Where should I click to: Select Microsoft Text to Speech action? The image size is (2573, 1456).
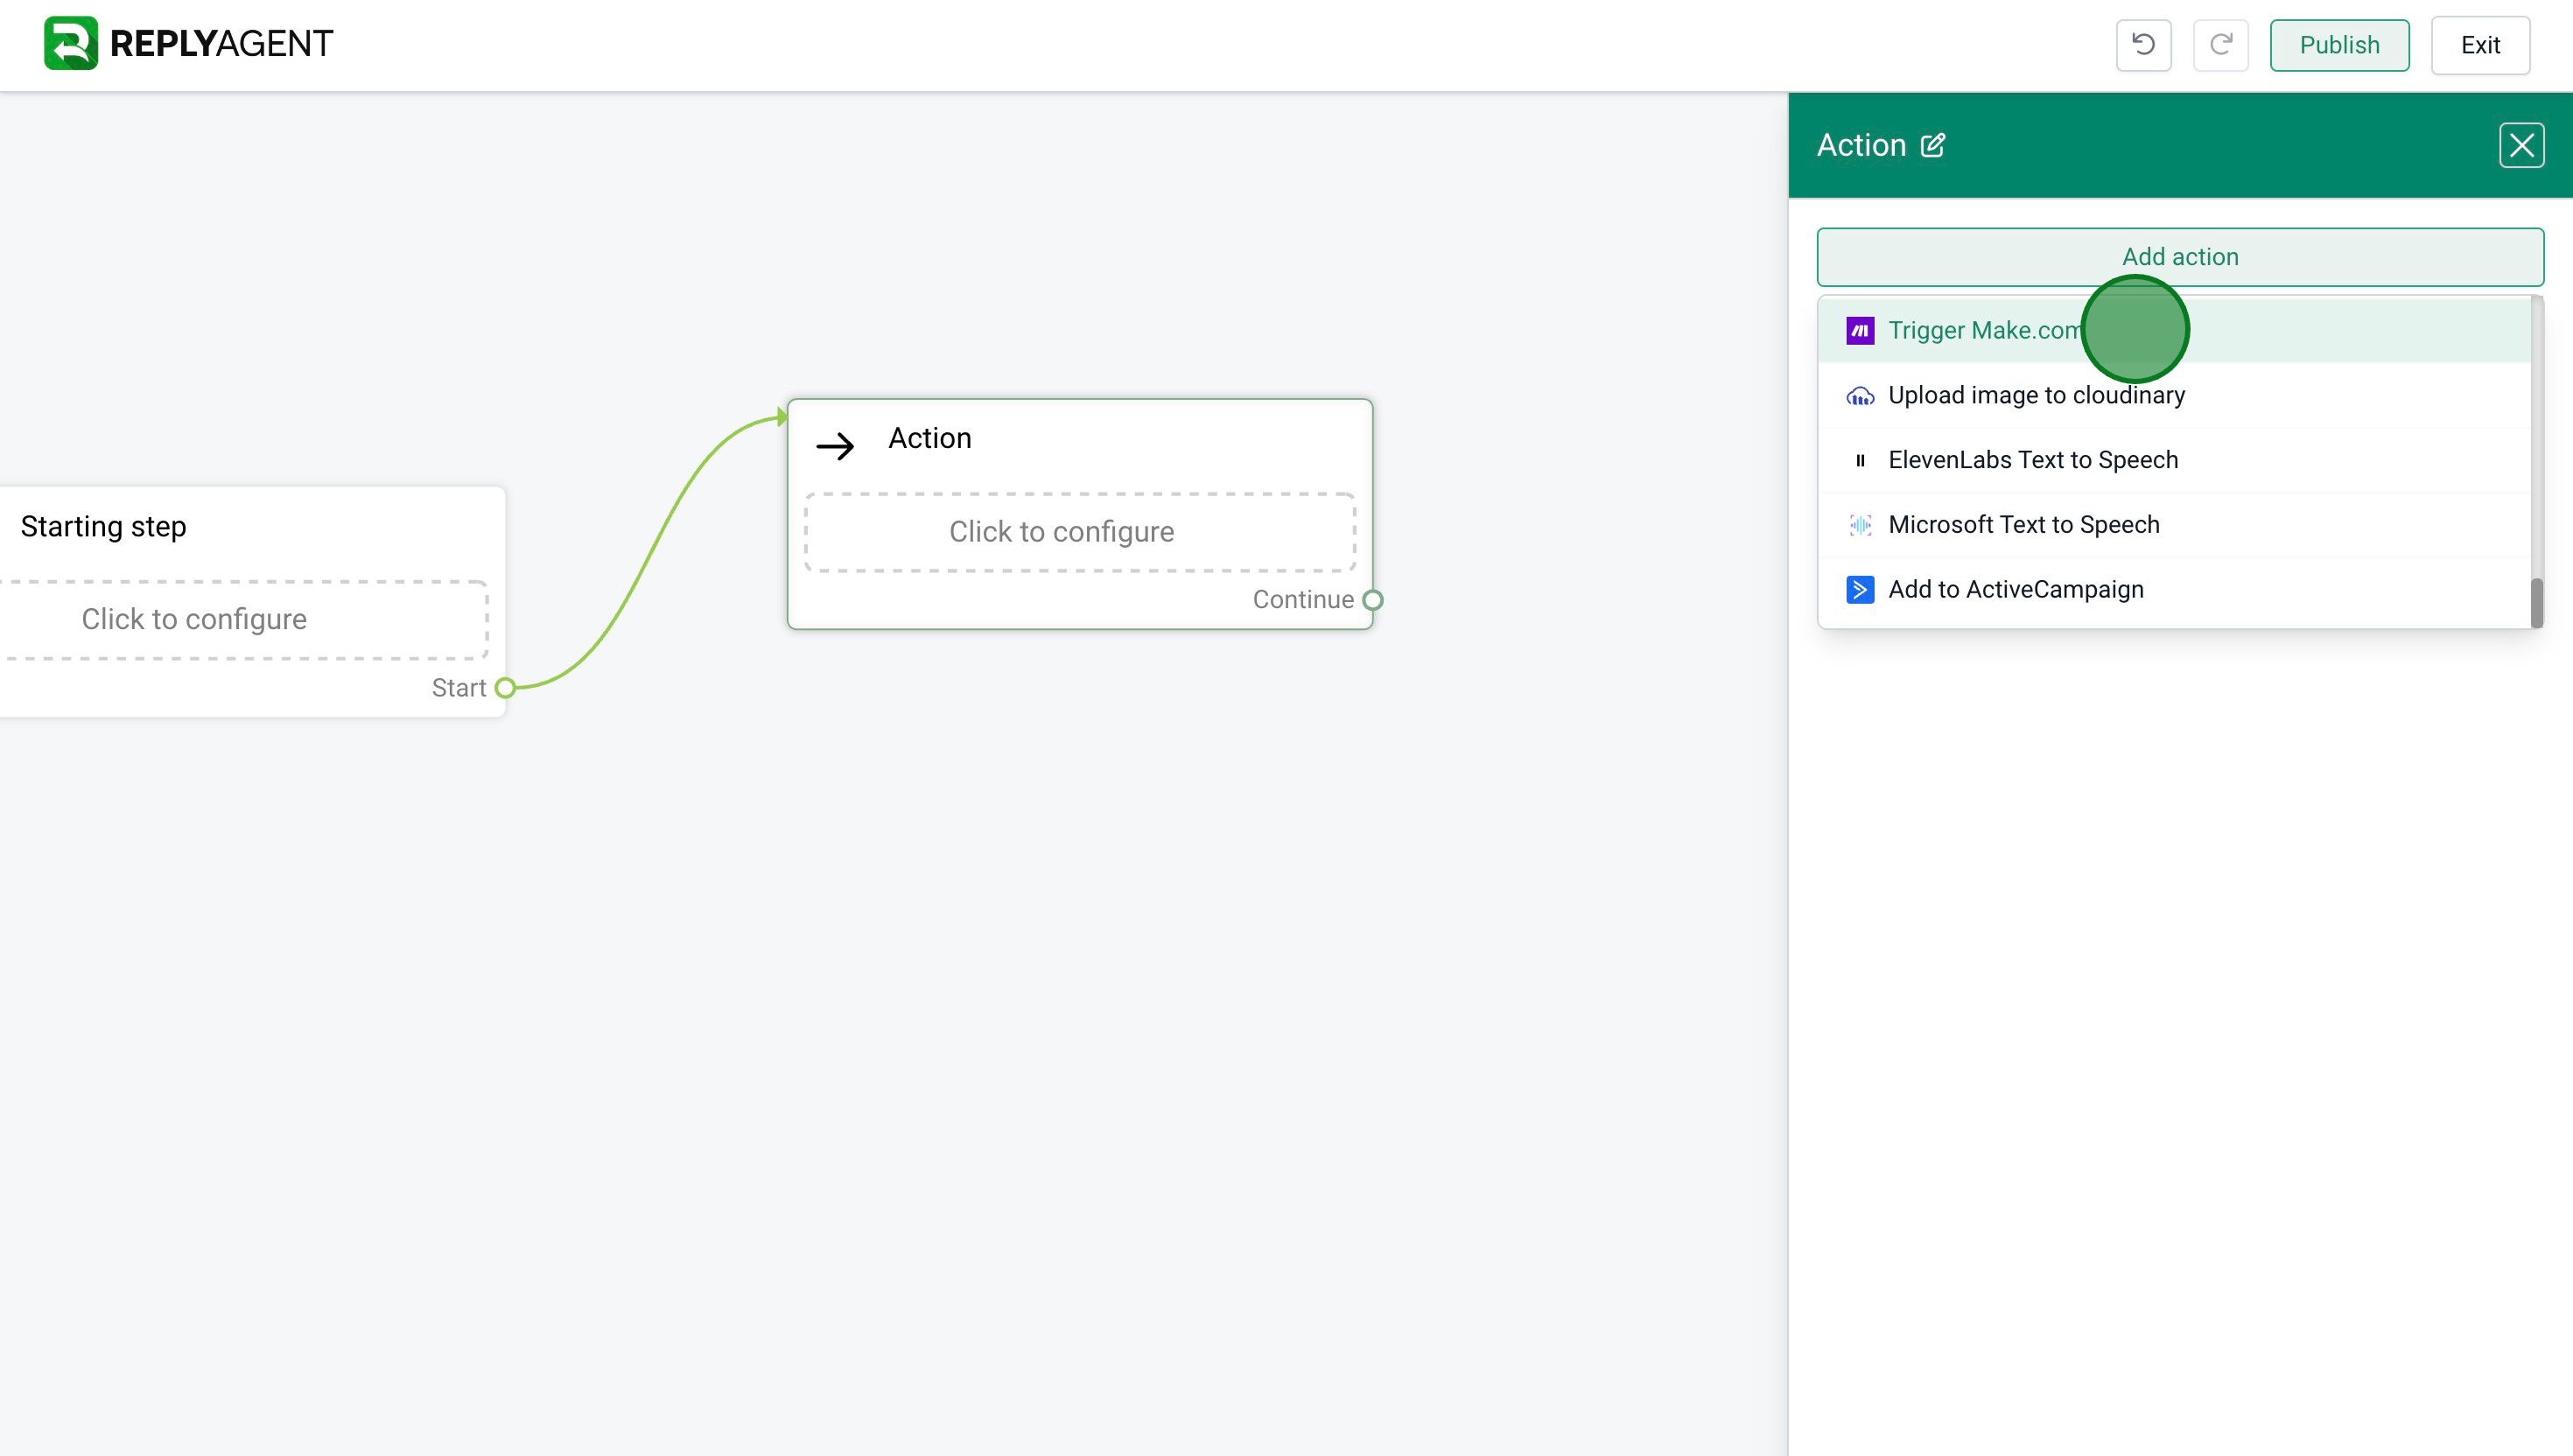click(2174, 525)
